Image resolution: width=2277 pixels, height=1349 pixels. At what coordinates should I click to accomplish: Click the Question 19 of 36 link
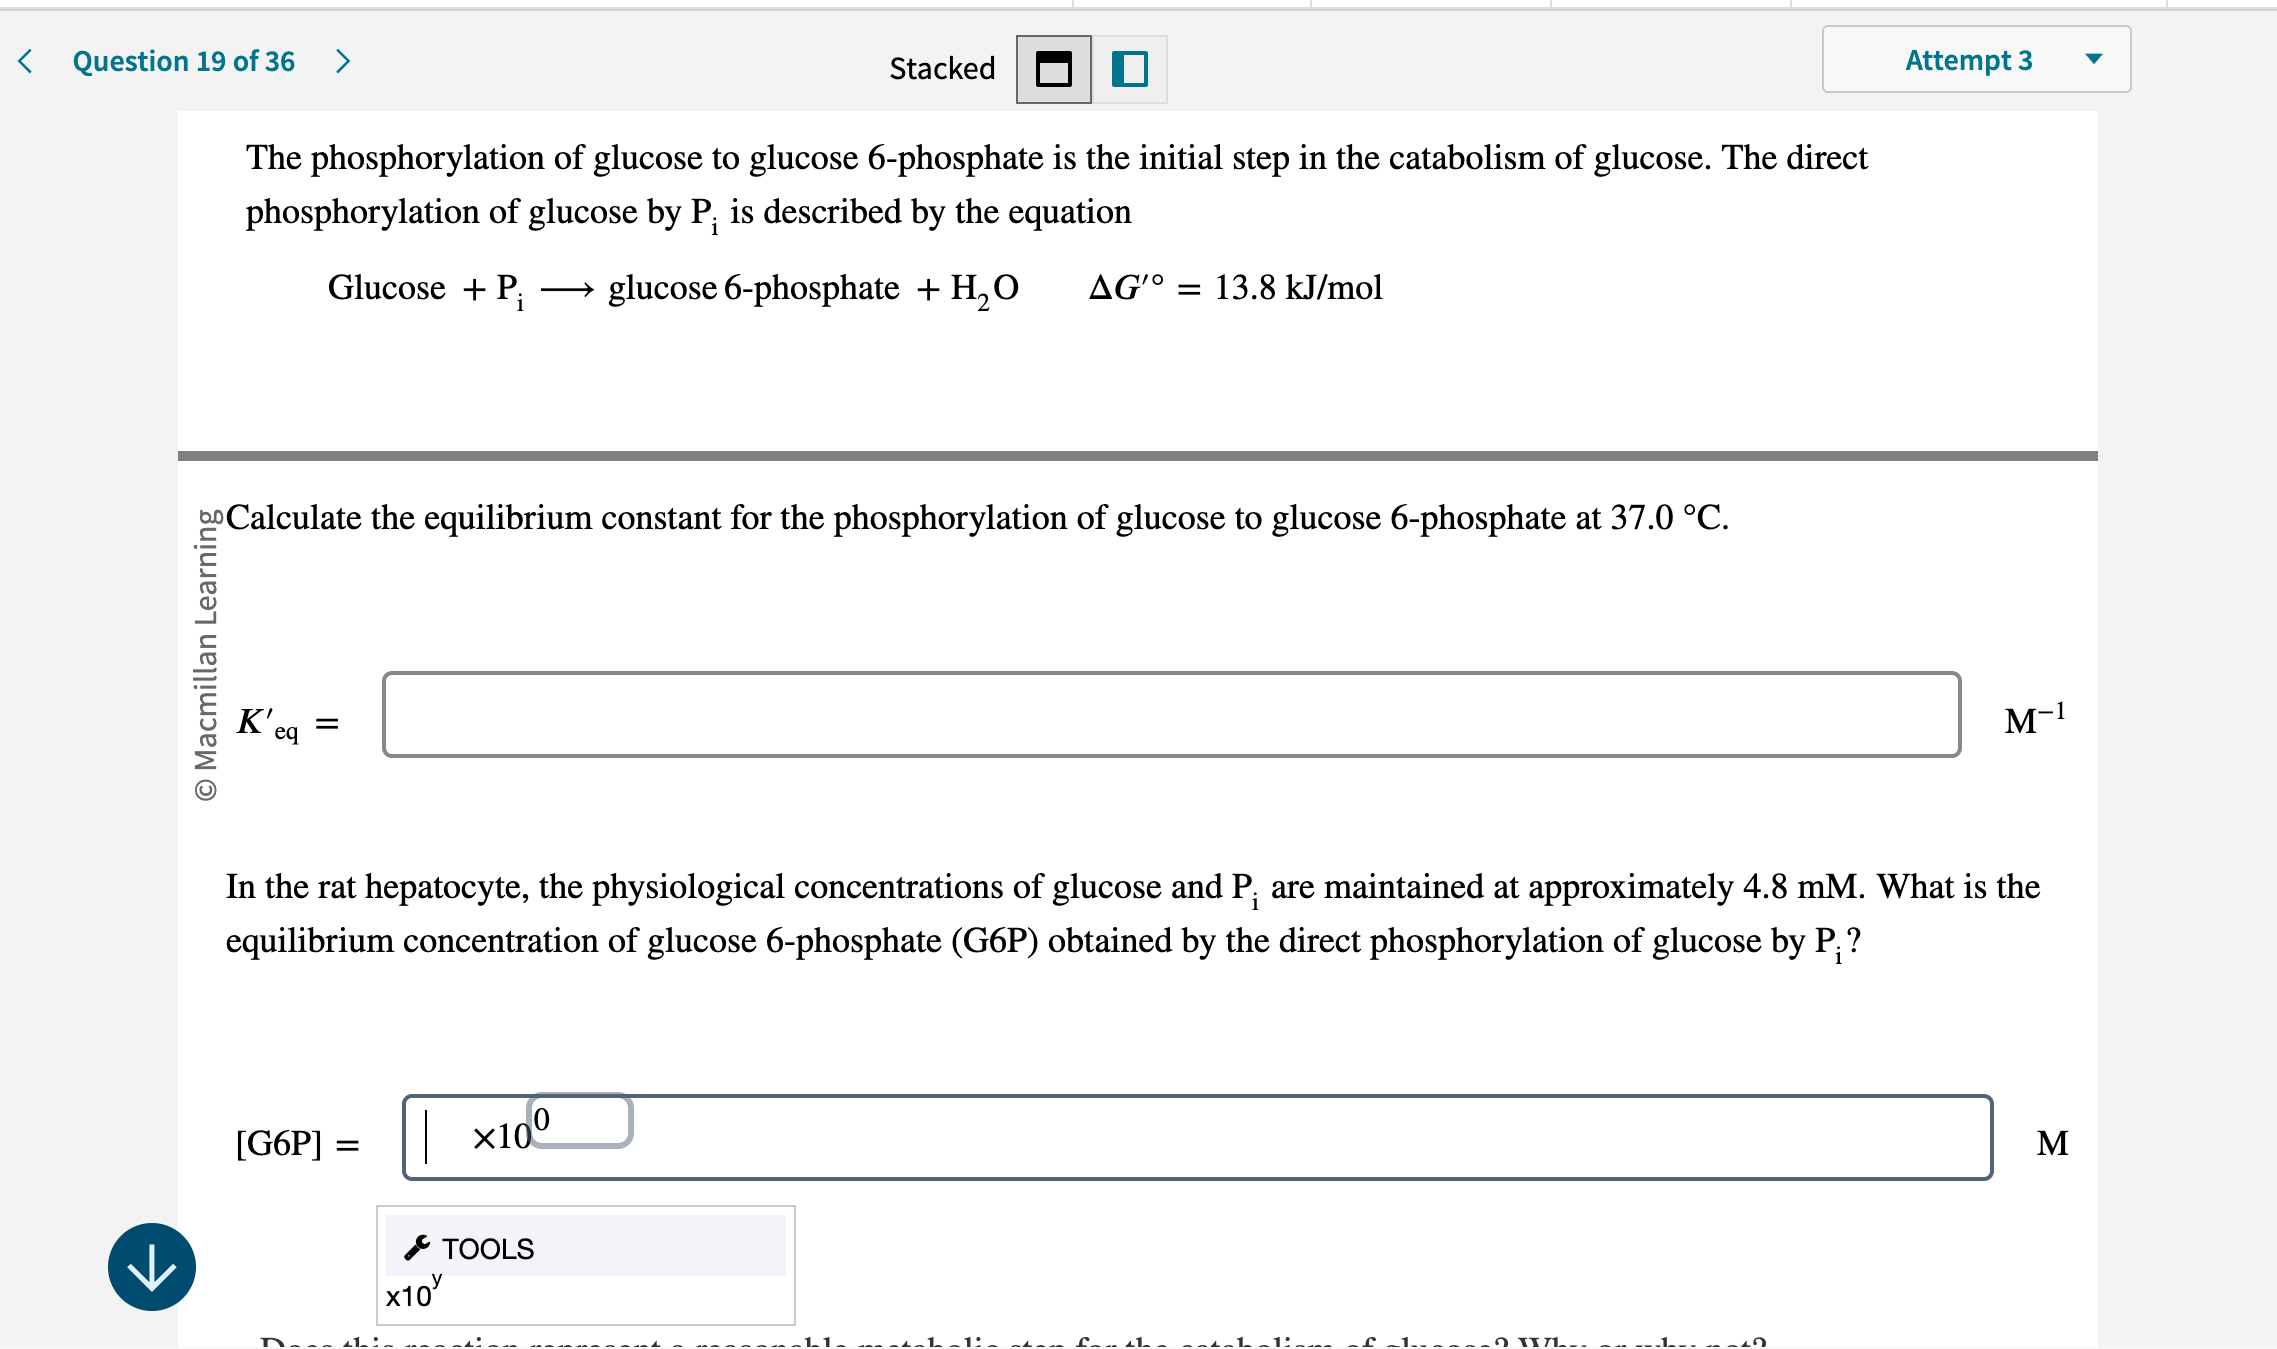(x=182, y=61)
